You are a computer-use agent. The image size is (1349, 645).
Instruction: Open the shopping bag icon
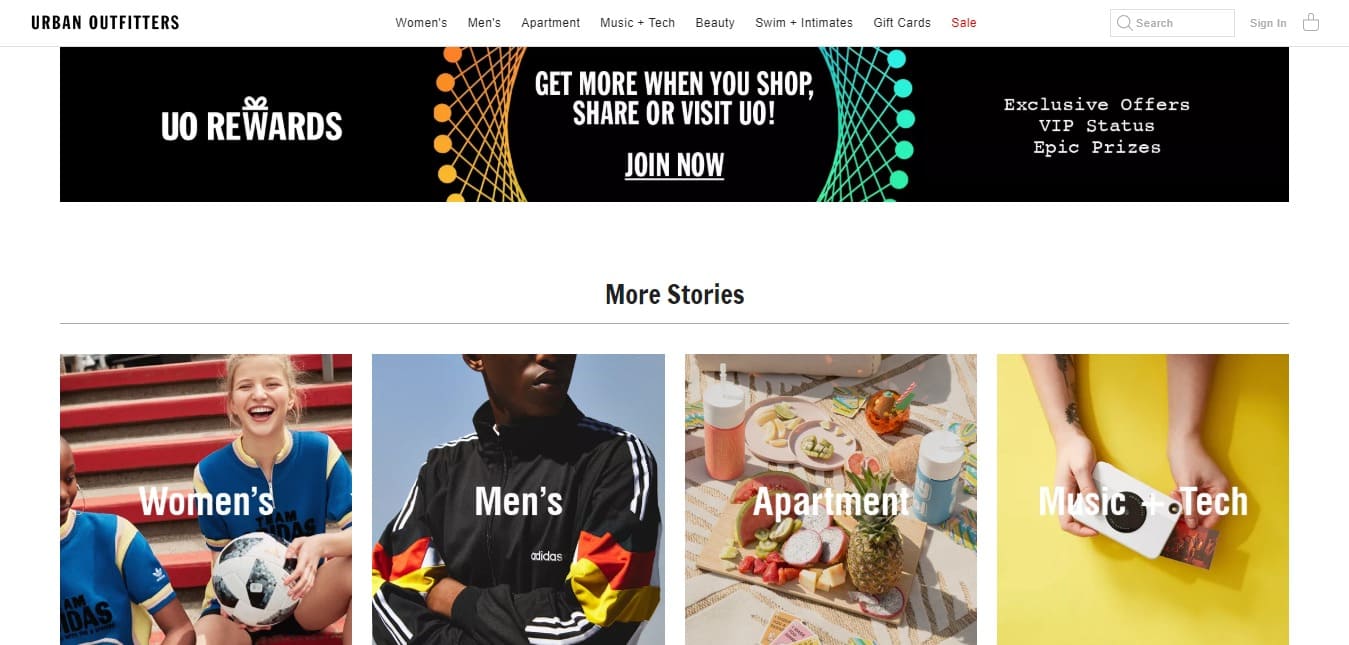tap(1311, 22)
